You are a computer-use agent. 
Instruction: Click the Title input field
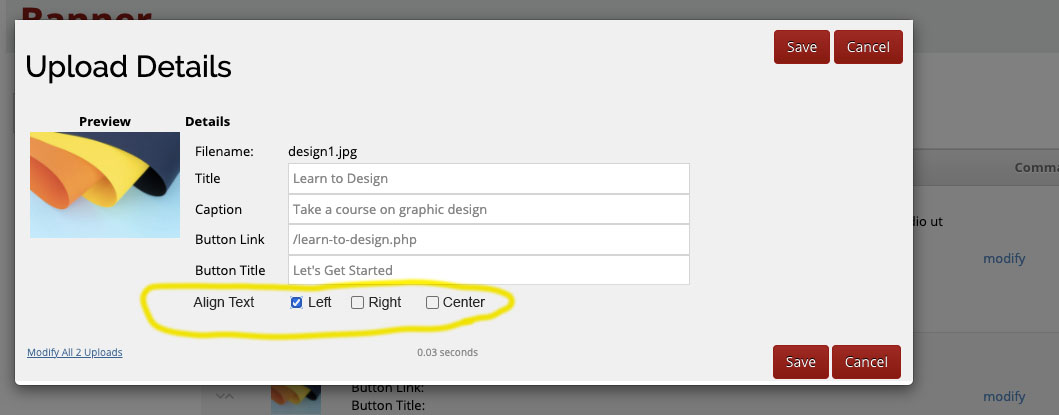tap(489, 179)
